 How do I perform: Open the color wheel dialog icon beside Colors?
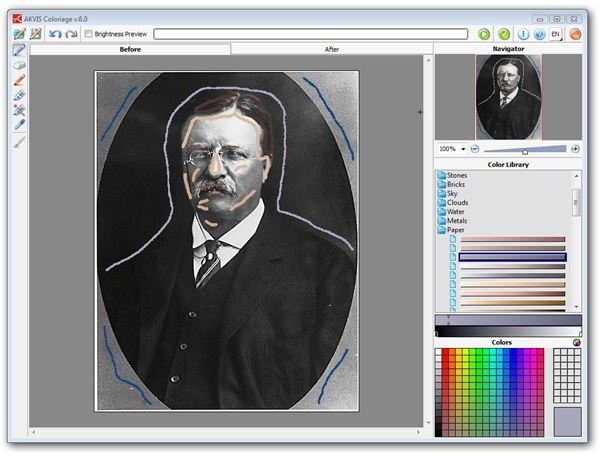(x=577, y=342)
